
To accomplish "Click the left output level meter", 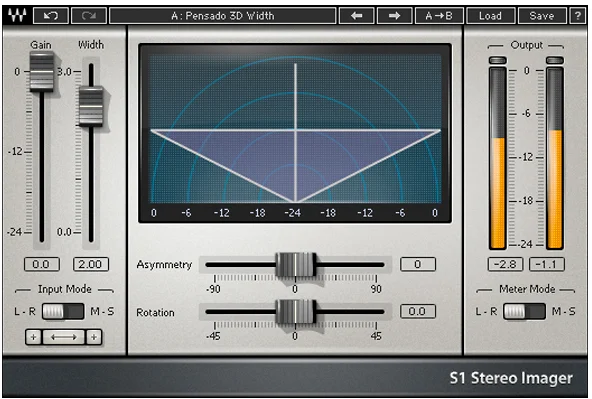I will [498, 158].
